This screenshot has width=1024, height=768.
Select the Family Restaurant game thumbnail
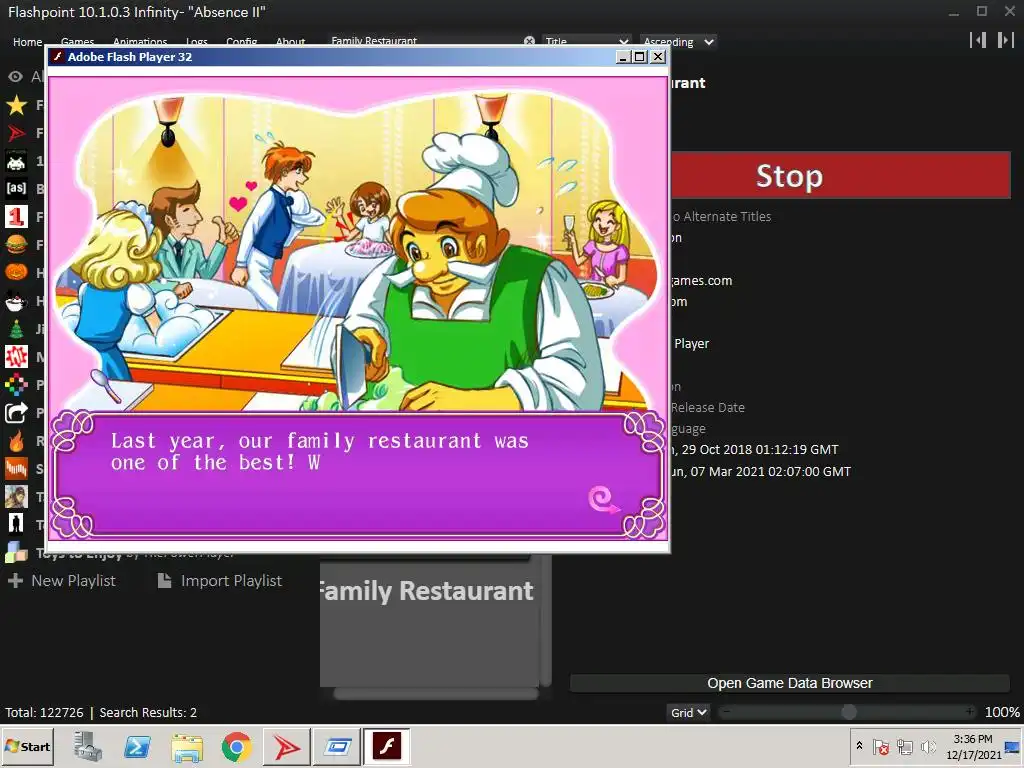pyautogui.click(x=429, y=620)
